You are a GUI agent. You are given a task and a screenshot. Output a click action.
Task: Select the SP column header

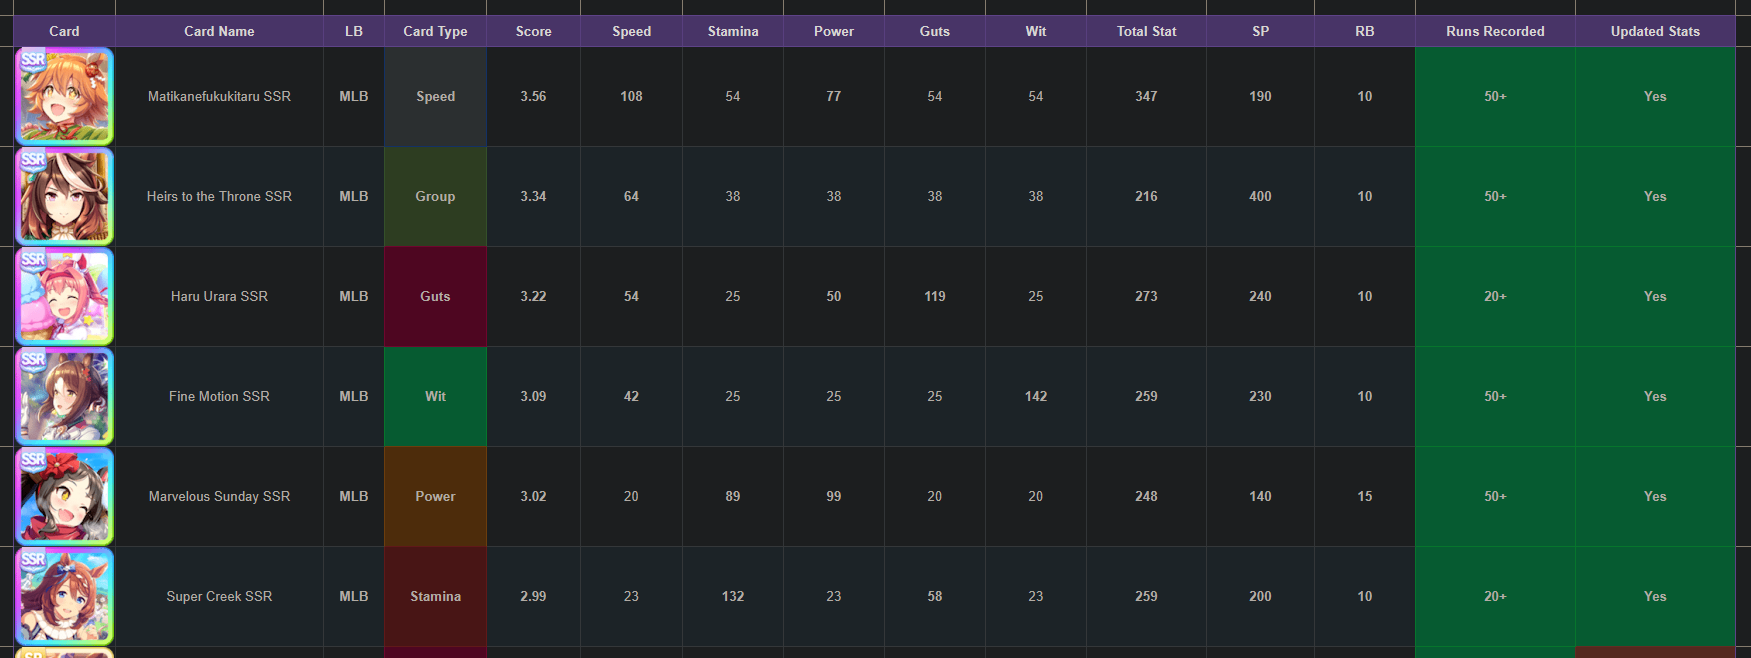1260,31
